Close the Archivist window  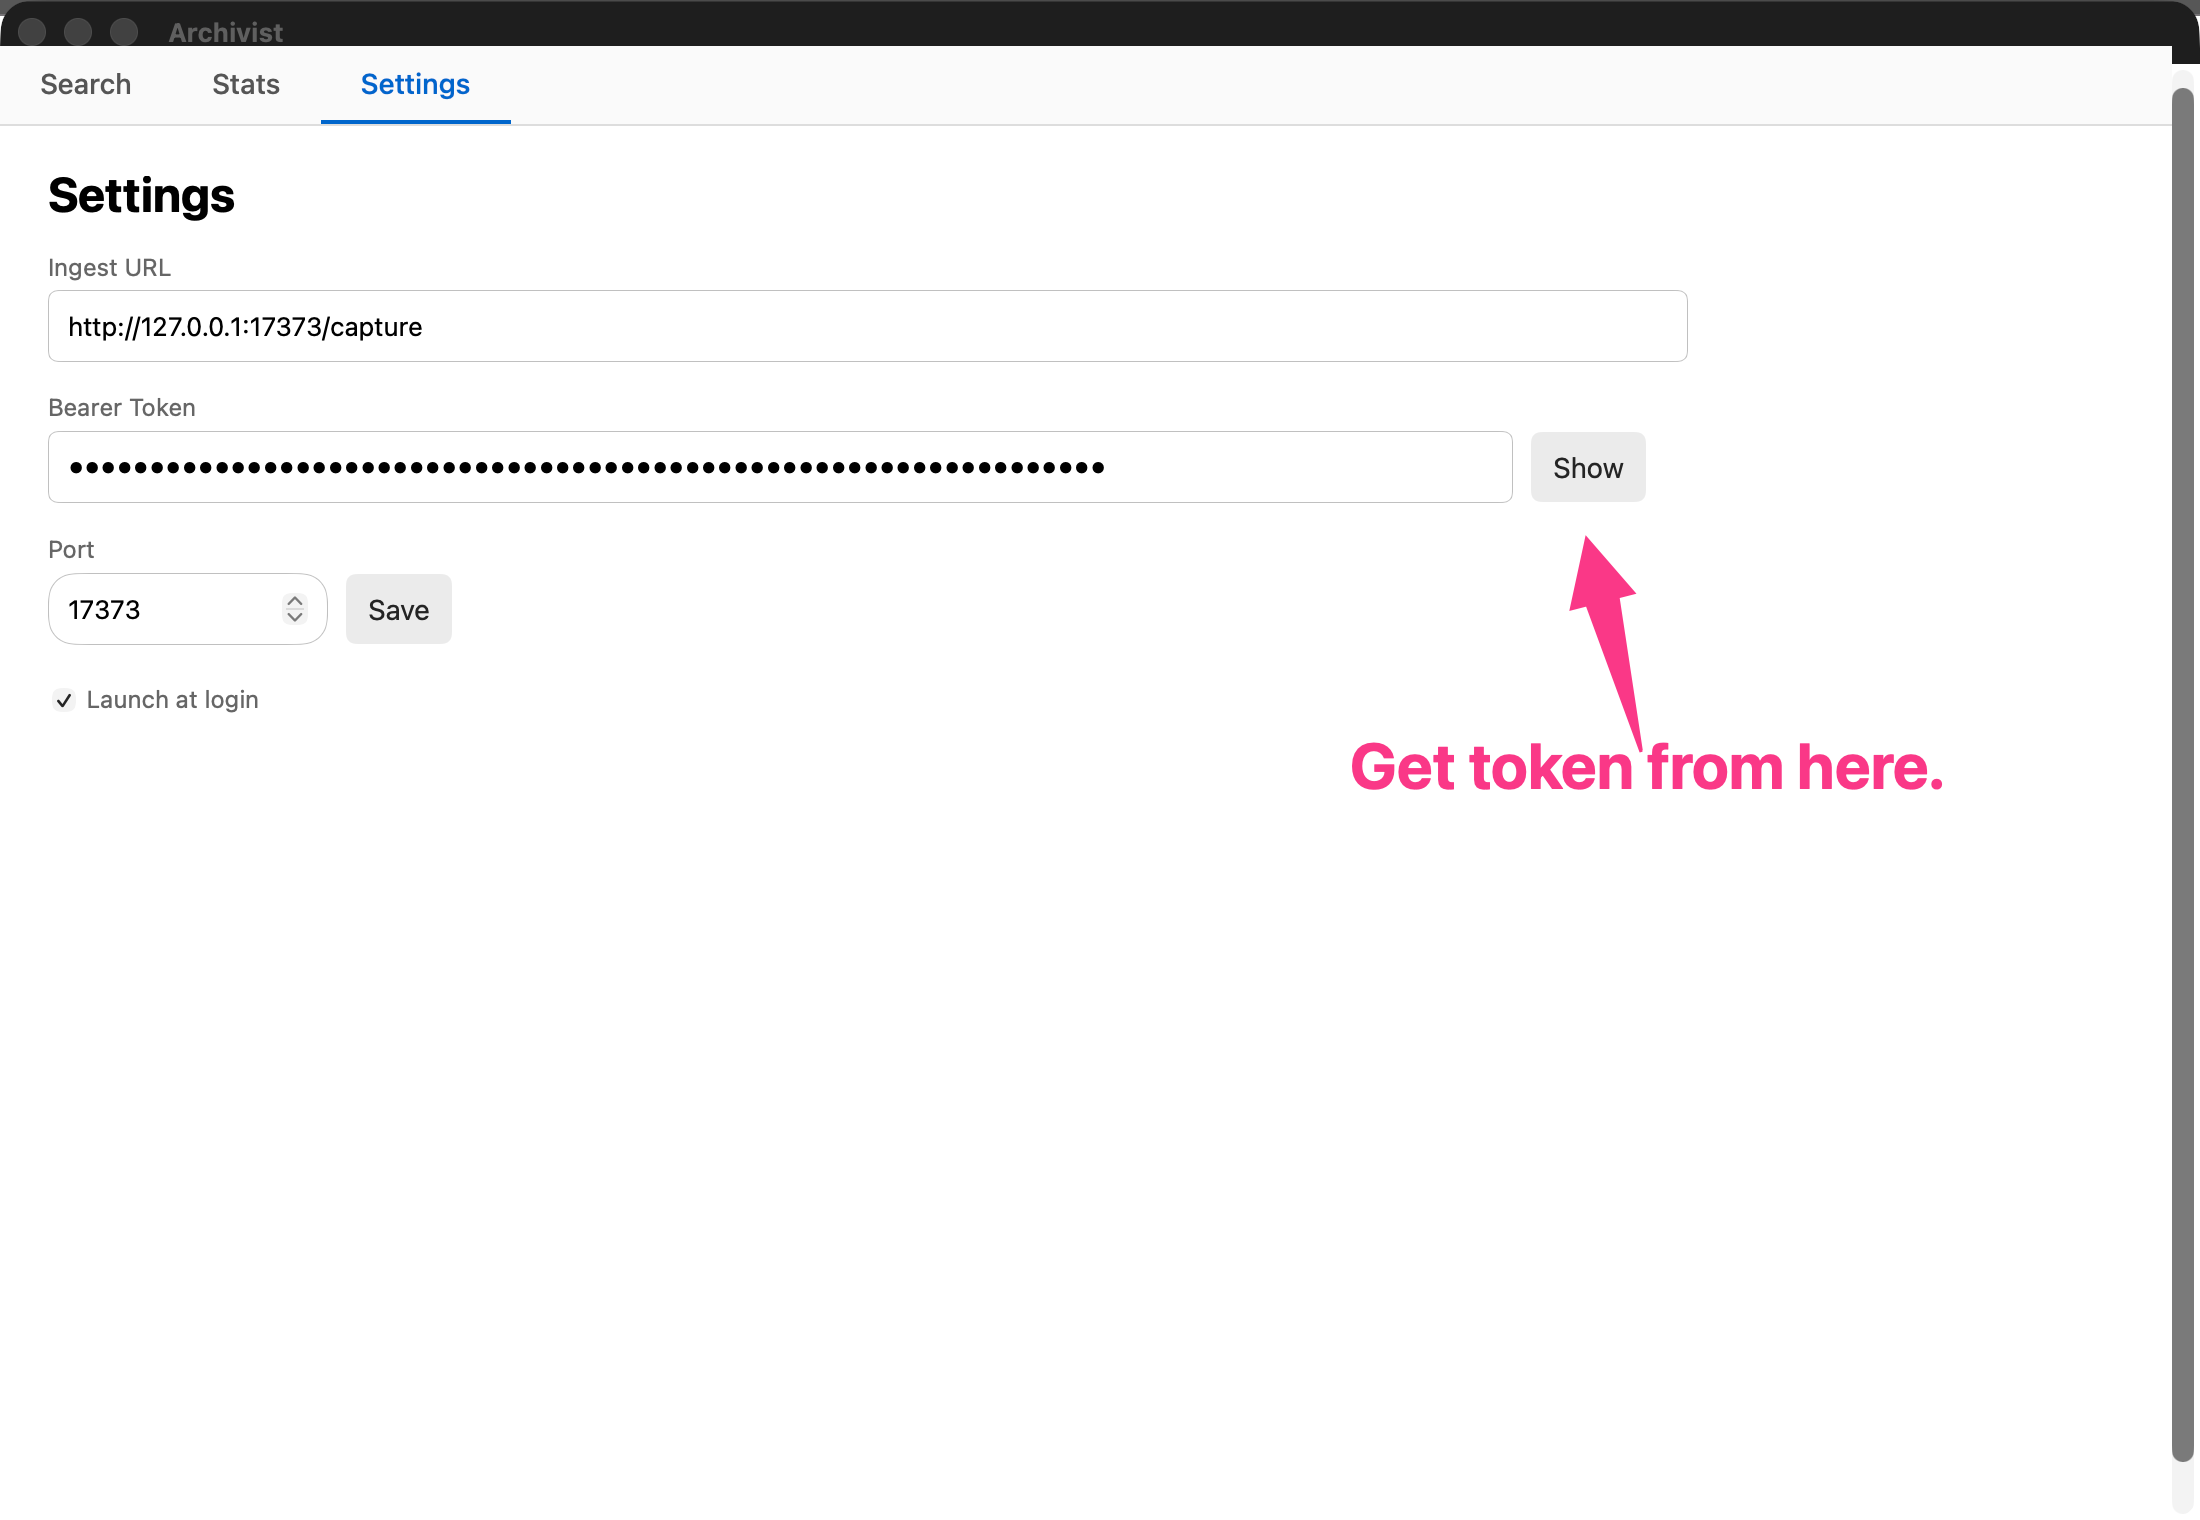click(x=32, y=32)
